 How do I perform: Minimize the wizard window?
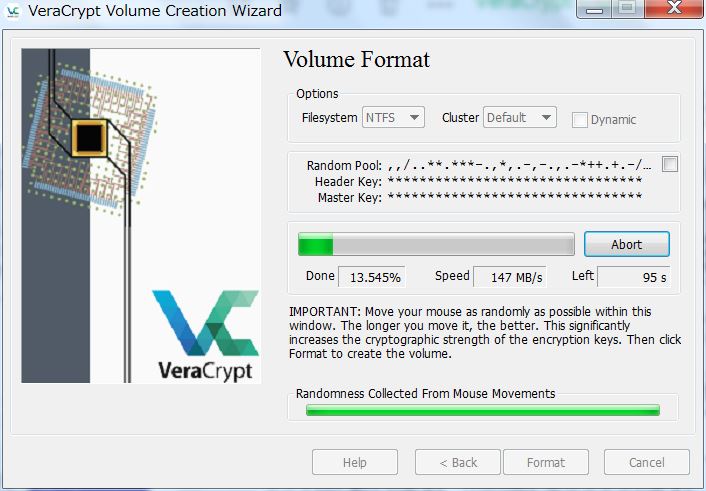point(594,9)
